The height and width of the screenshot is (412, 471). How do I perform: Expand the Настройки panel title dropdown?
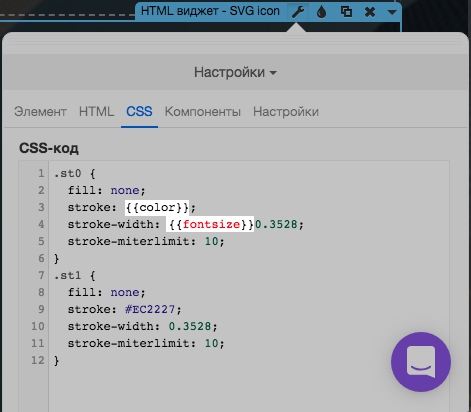tap(235, 72)
